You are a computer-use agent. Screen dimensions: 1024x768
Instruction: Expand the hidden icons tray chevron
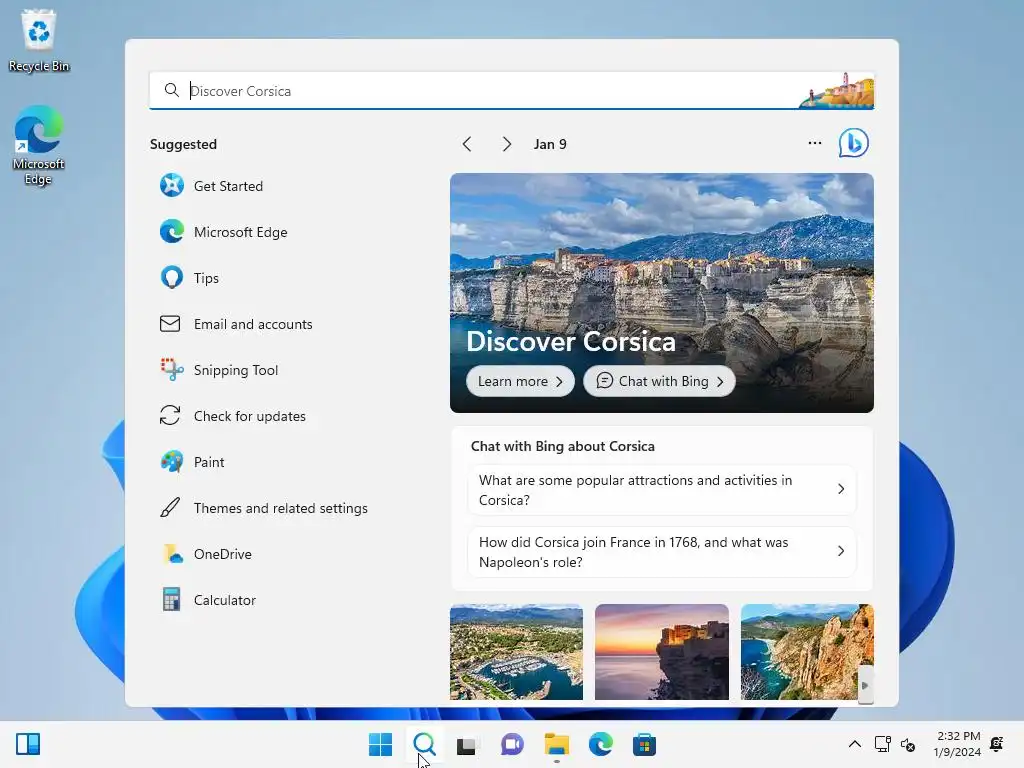click(x=854, y=744)
